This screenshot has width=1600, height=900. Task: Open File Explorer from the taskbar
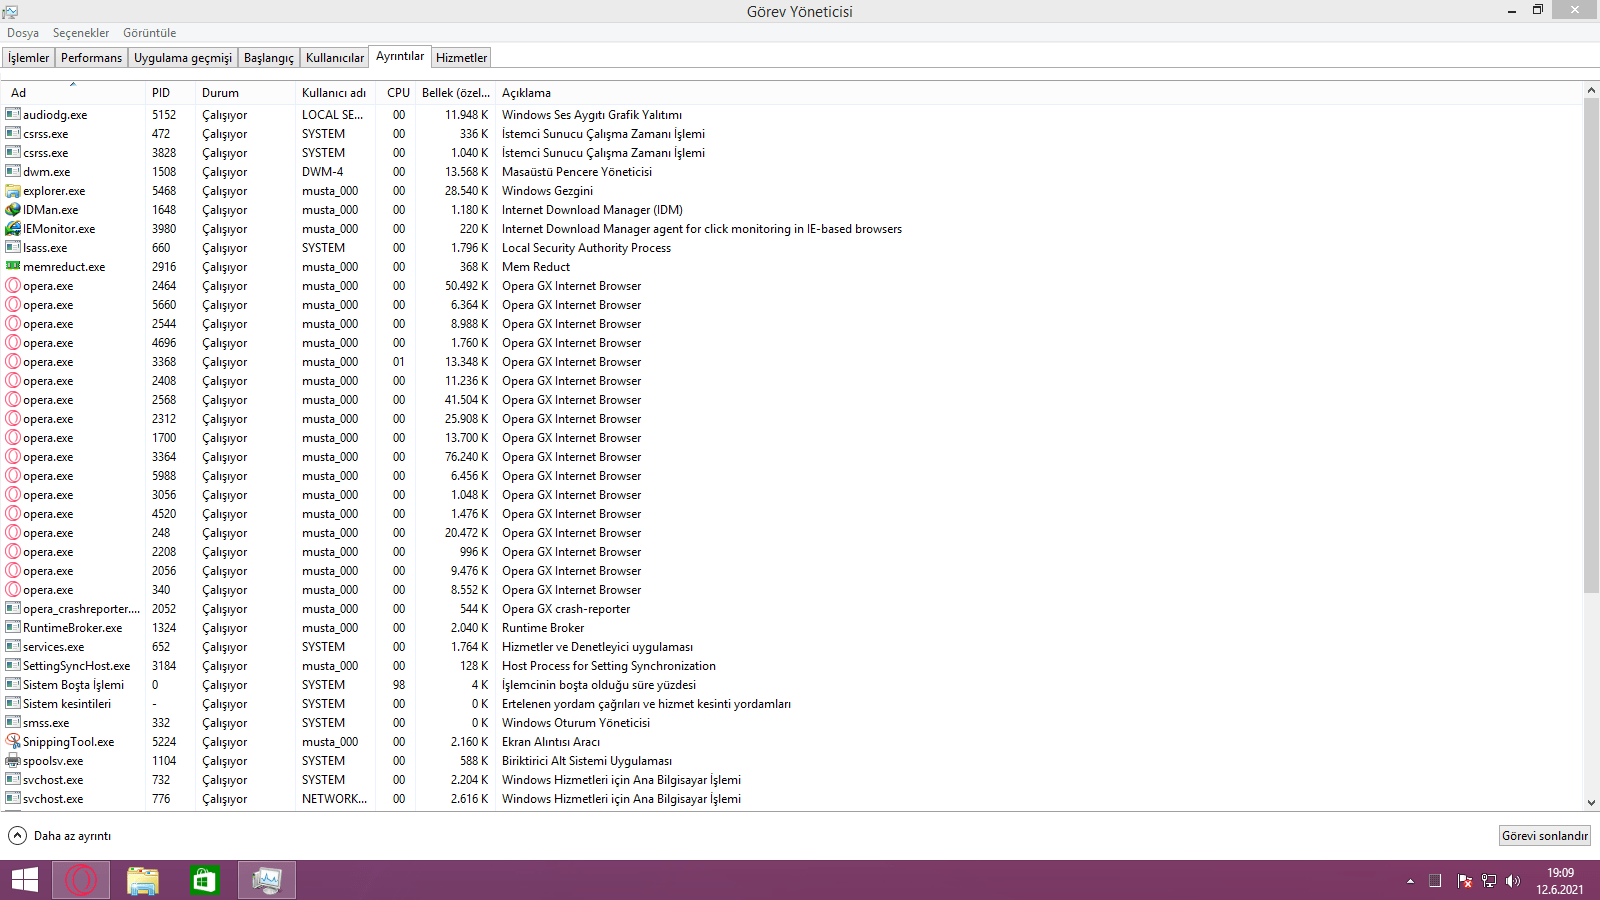[x=143, y=880]
